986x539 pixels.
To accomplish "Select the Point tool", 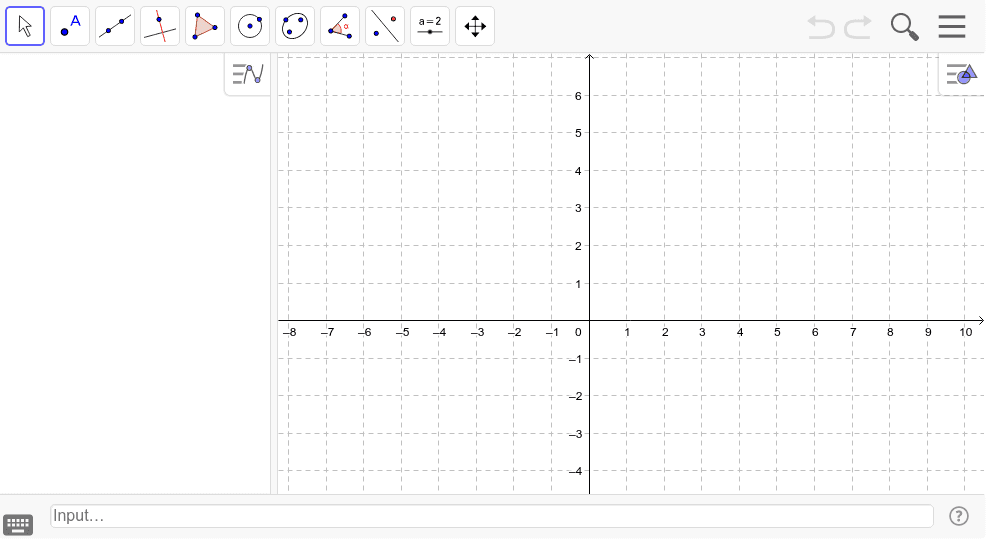I will [70, 26].
